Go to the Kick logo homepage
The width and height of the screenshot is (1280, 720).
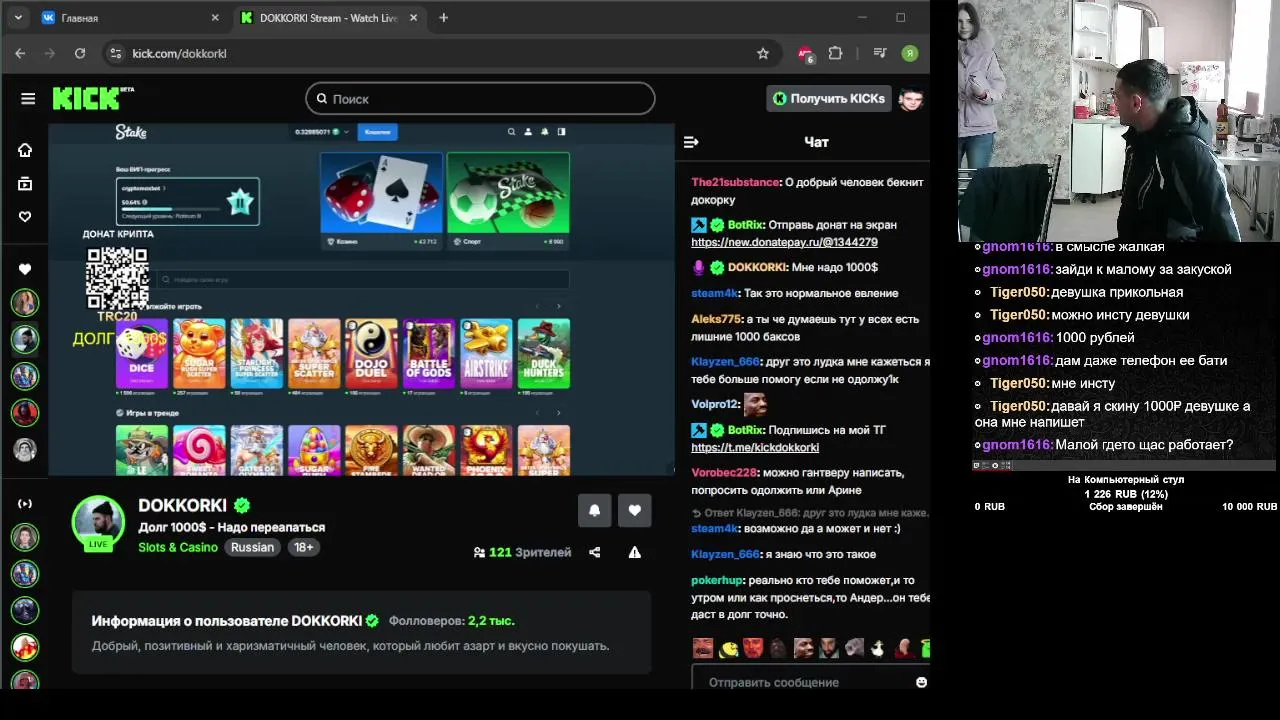click(88, 98)
